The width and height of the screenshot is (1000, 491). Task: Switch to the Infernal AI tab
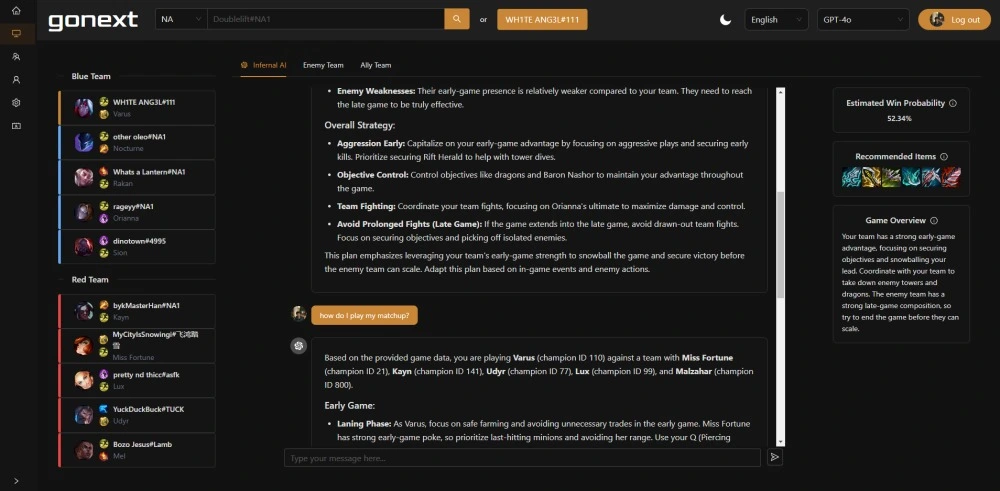[263, 65]
